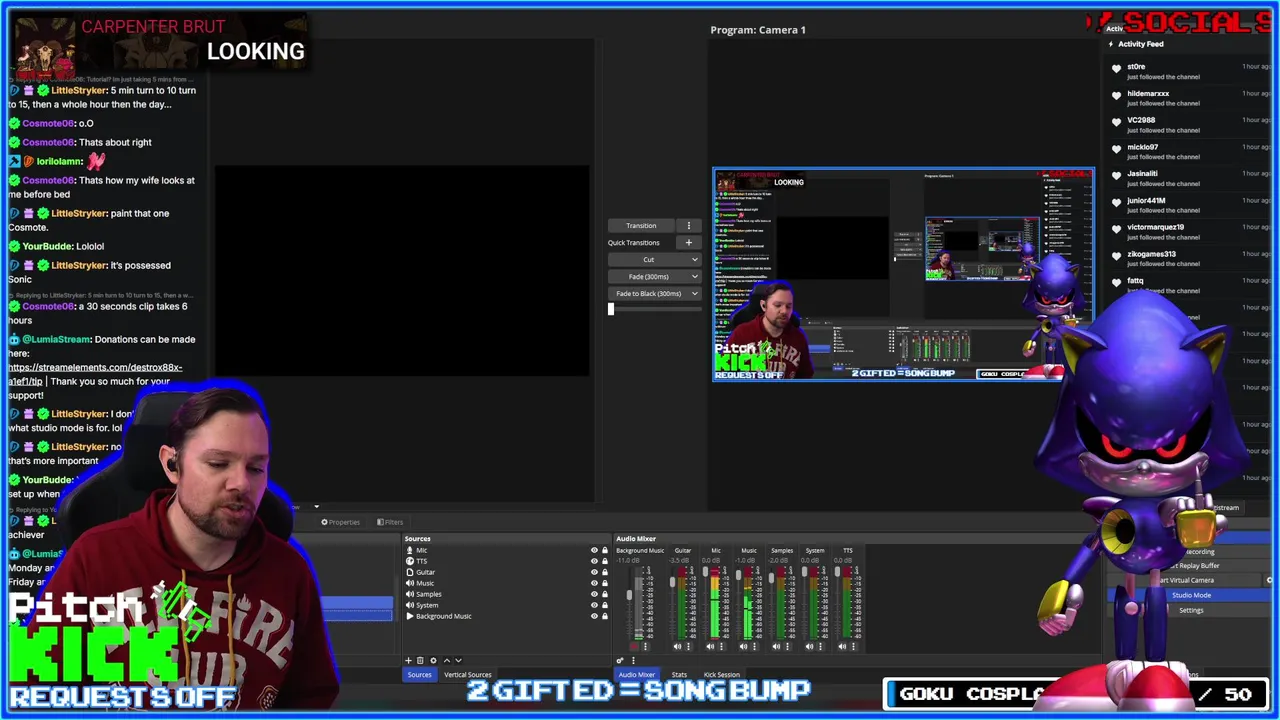Open the Samples channel options dots
This screenshot has height=720, width=1280.
(x=787, y=647)
